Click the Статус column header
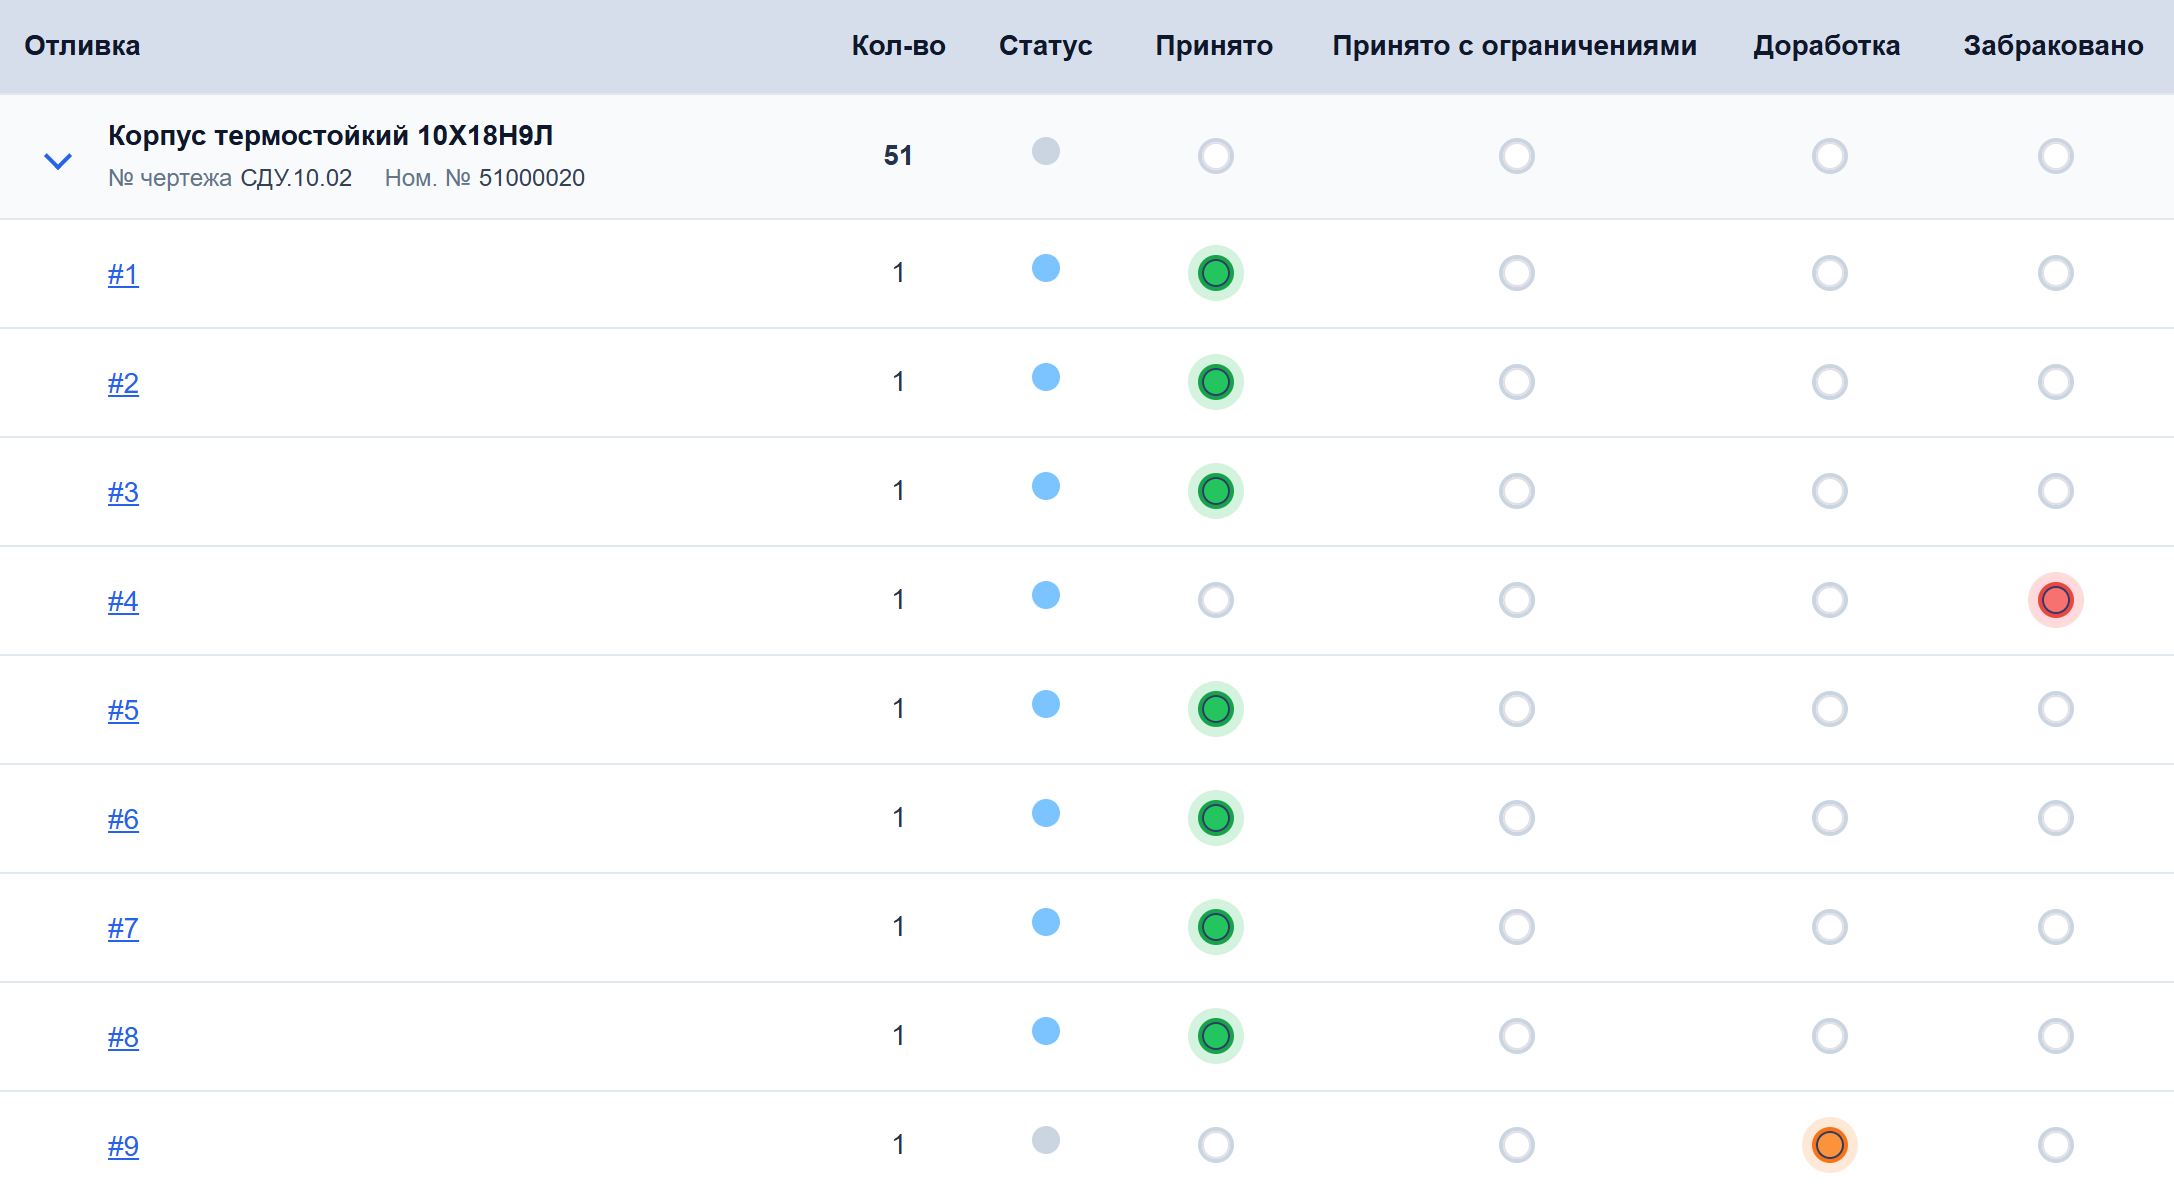Viewport: 2174px width, 1198px height. tap(1046, 46)
